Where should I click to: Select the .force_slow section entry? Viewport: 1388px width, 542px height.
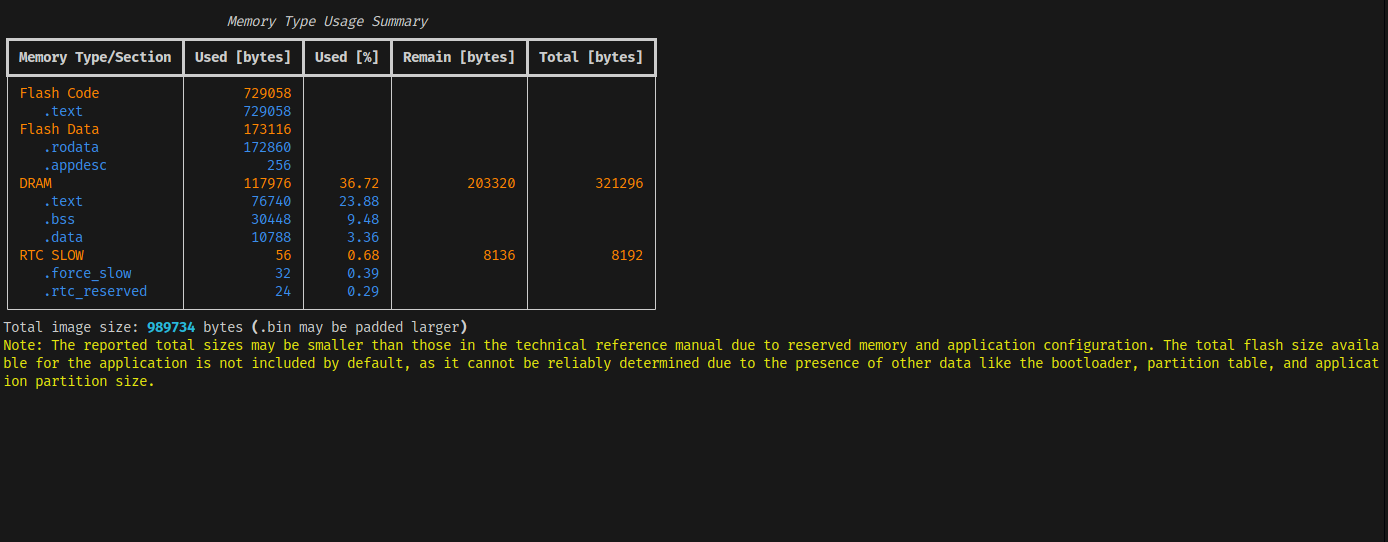[x=87, y=273]
